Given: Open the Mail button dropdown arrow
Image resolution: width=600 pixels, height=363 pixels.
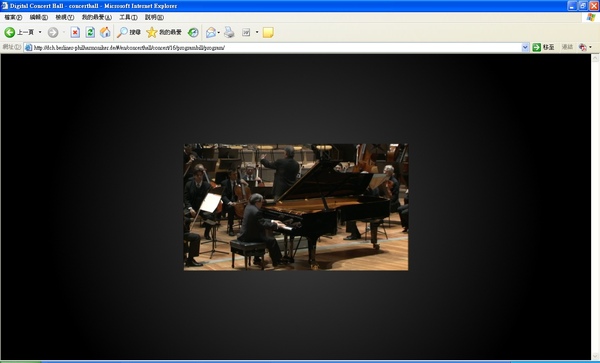Looking at the screenshot, I should point(218,33).
